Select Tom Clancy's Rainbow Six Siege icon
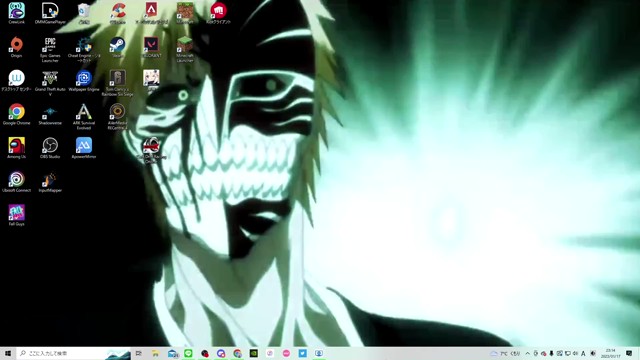Image resolution: width=640 pixels, height=360 pixels. coord(118,83)
